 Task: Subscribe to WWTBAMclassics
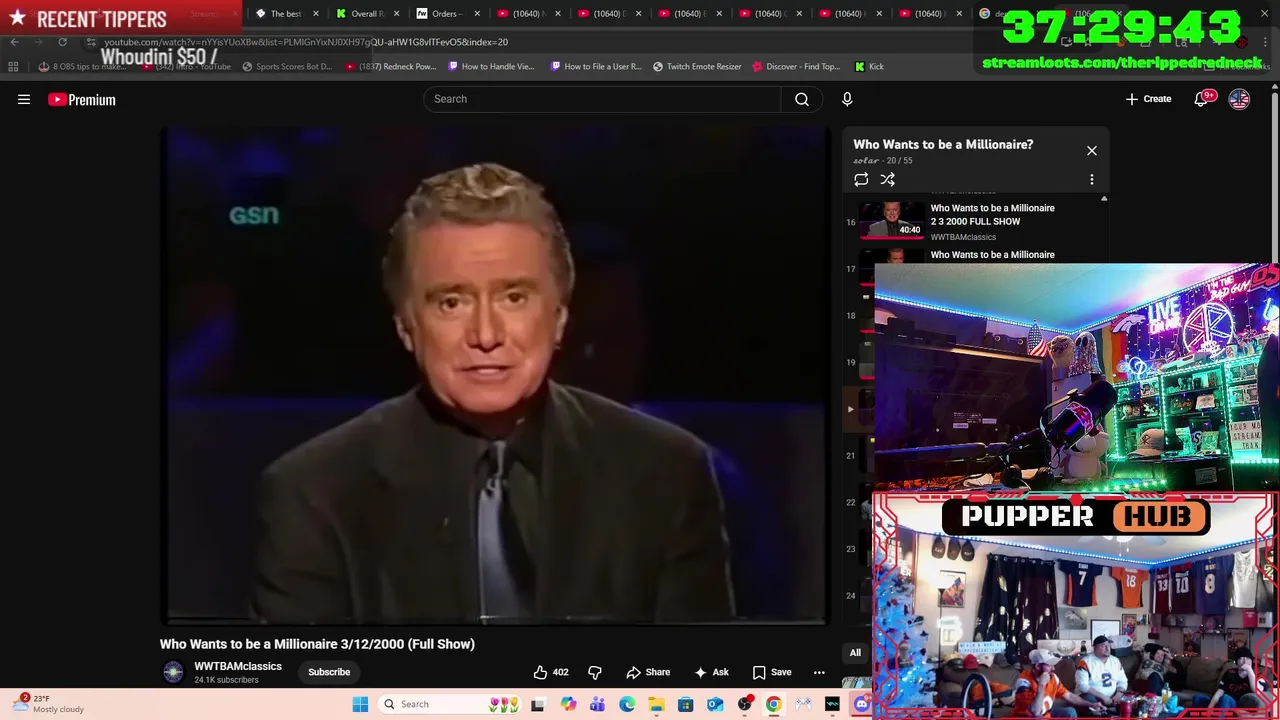(329, 672)
